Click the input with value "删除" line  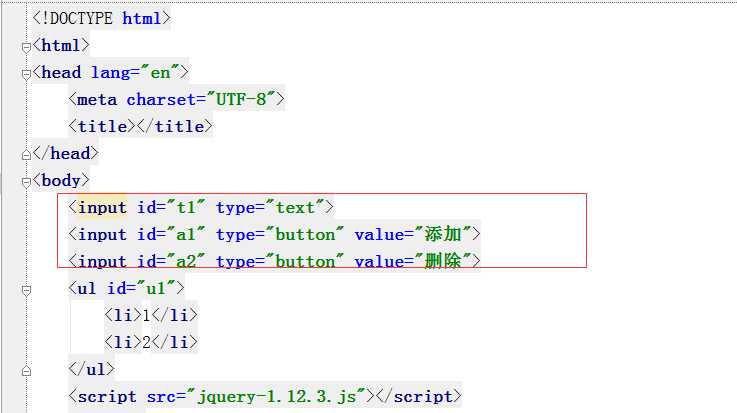(x=274, y=261)
